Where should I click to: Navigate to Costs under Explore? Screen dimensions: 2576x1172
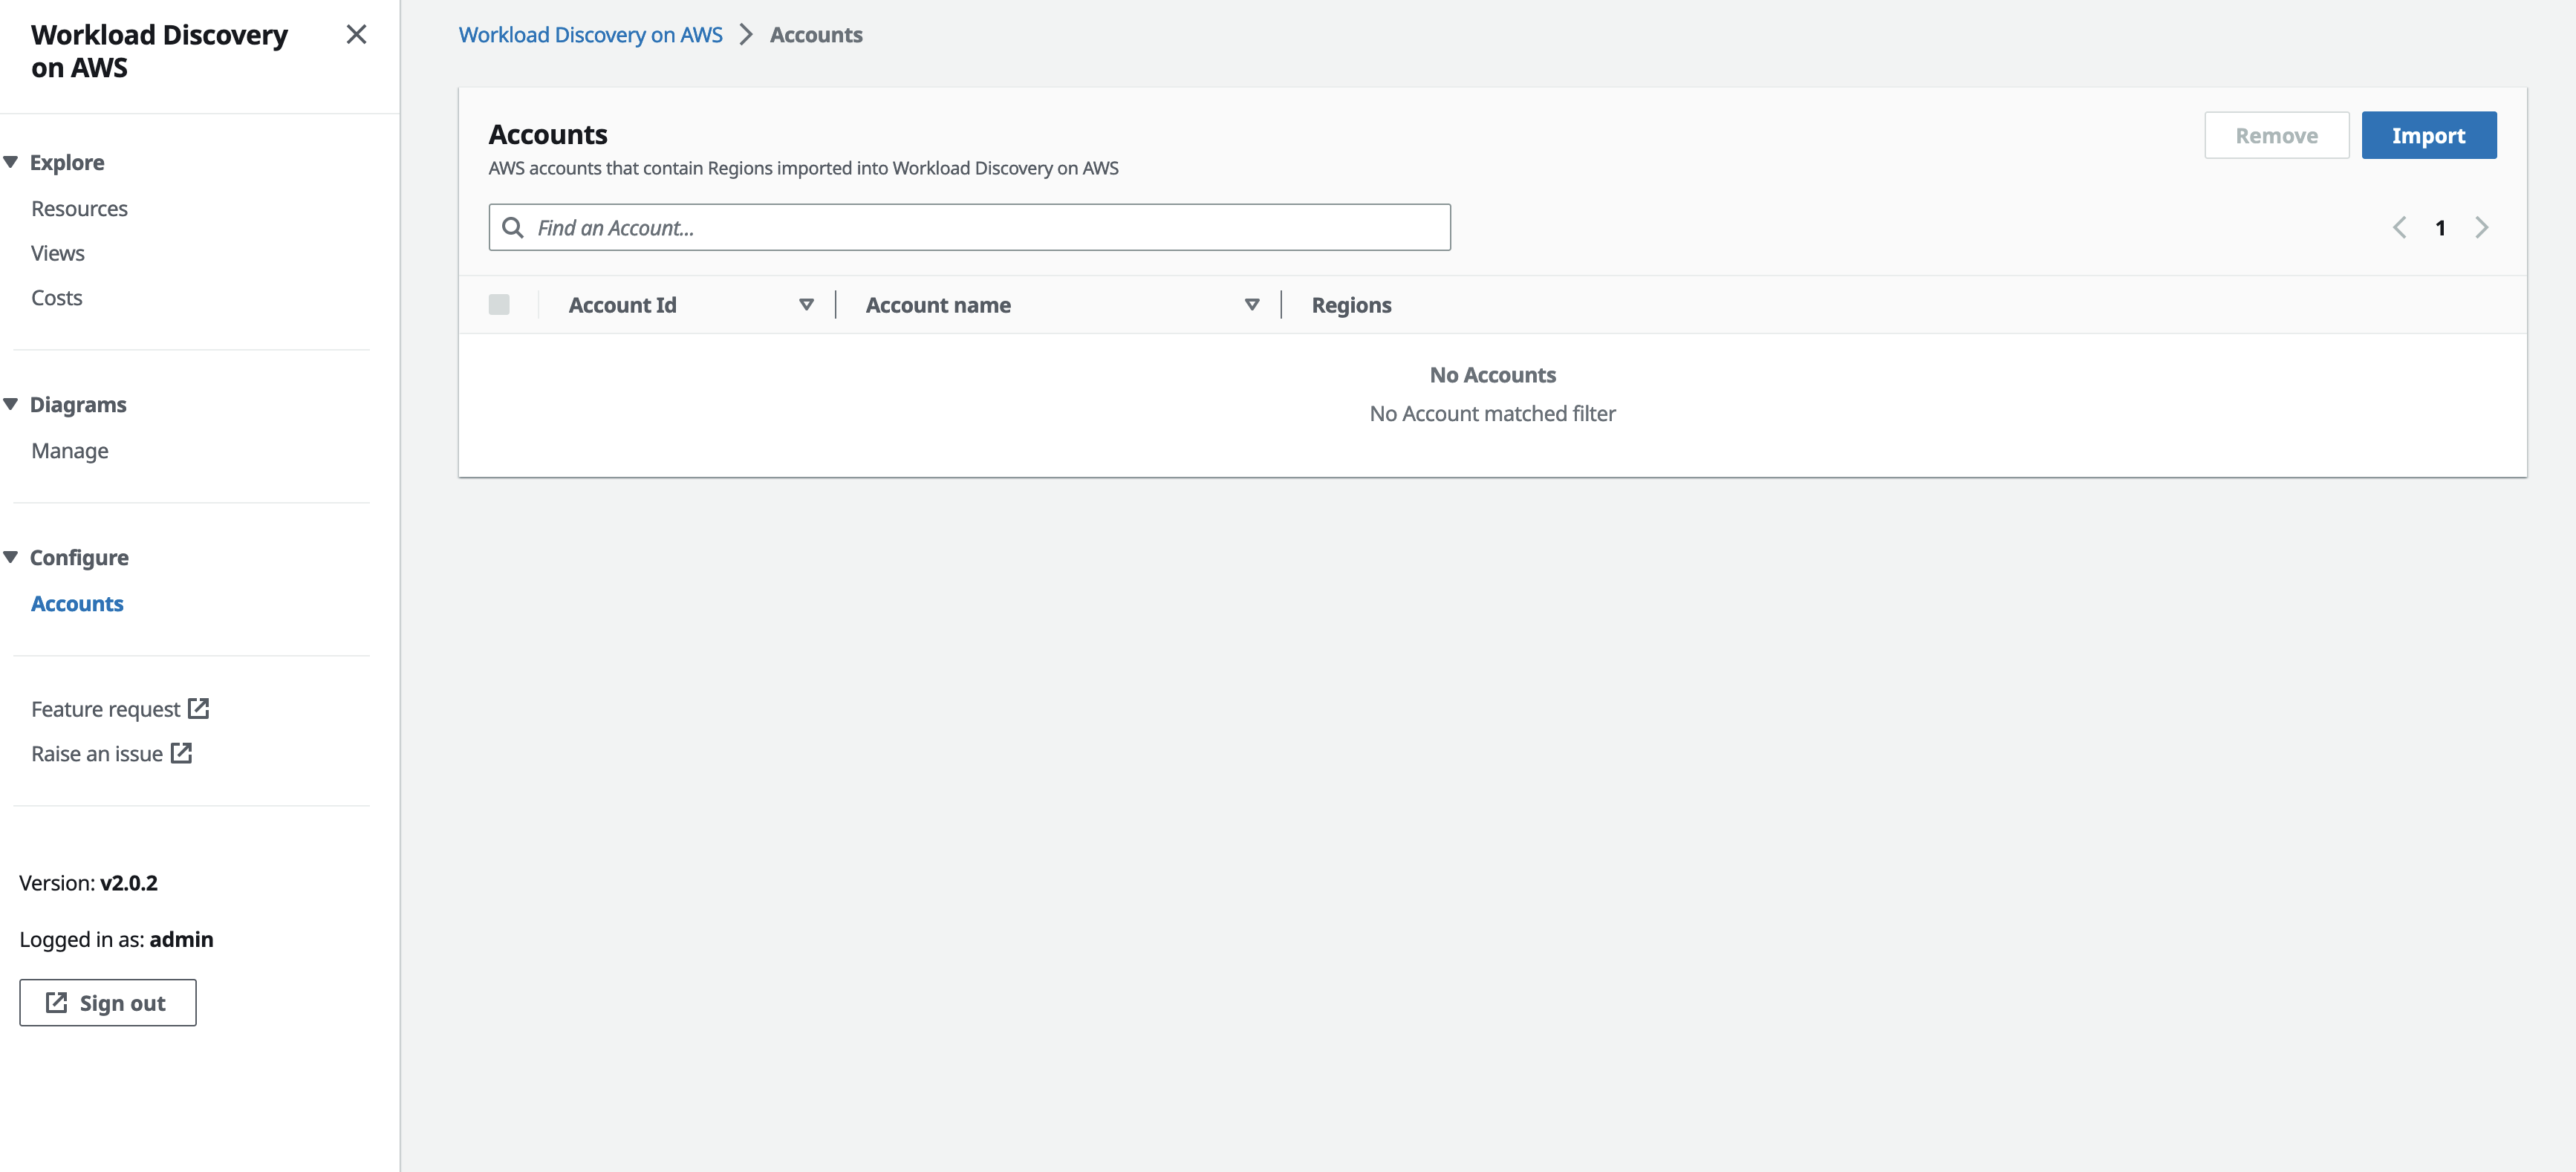(x=54, y=296)
